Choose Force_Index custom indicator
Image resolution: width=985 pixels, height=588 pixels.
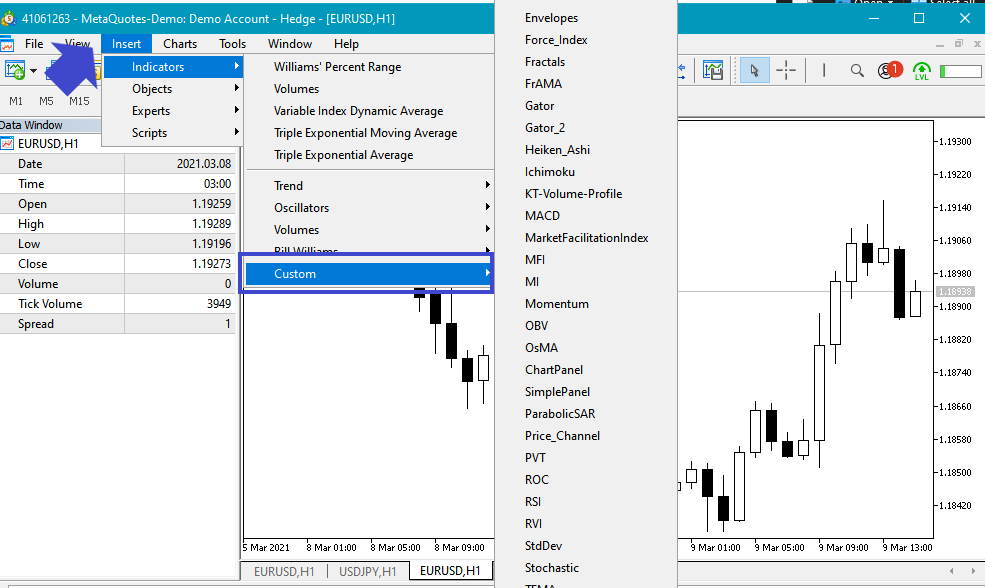pos(556,40)
